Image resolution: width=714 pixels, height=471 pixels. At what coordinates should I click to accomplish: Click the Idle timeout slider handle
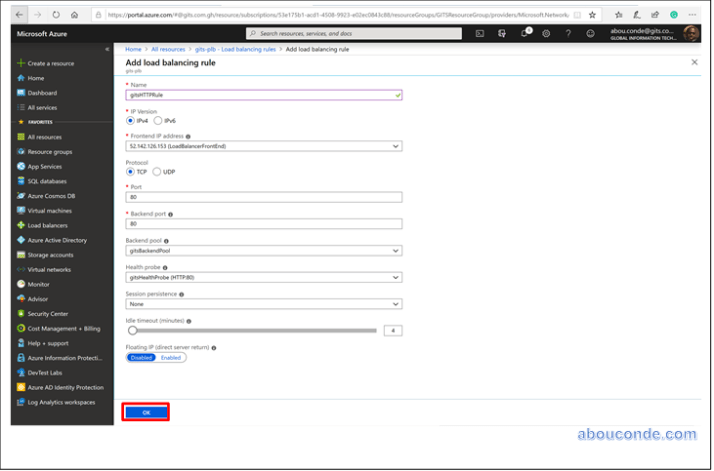pos(132,330)
